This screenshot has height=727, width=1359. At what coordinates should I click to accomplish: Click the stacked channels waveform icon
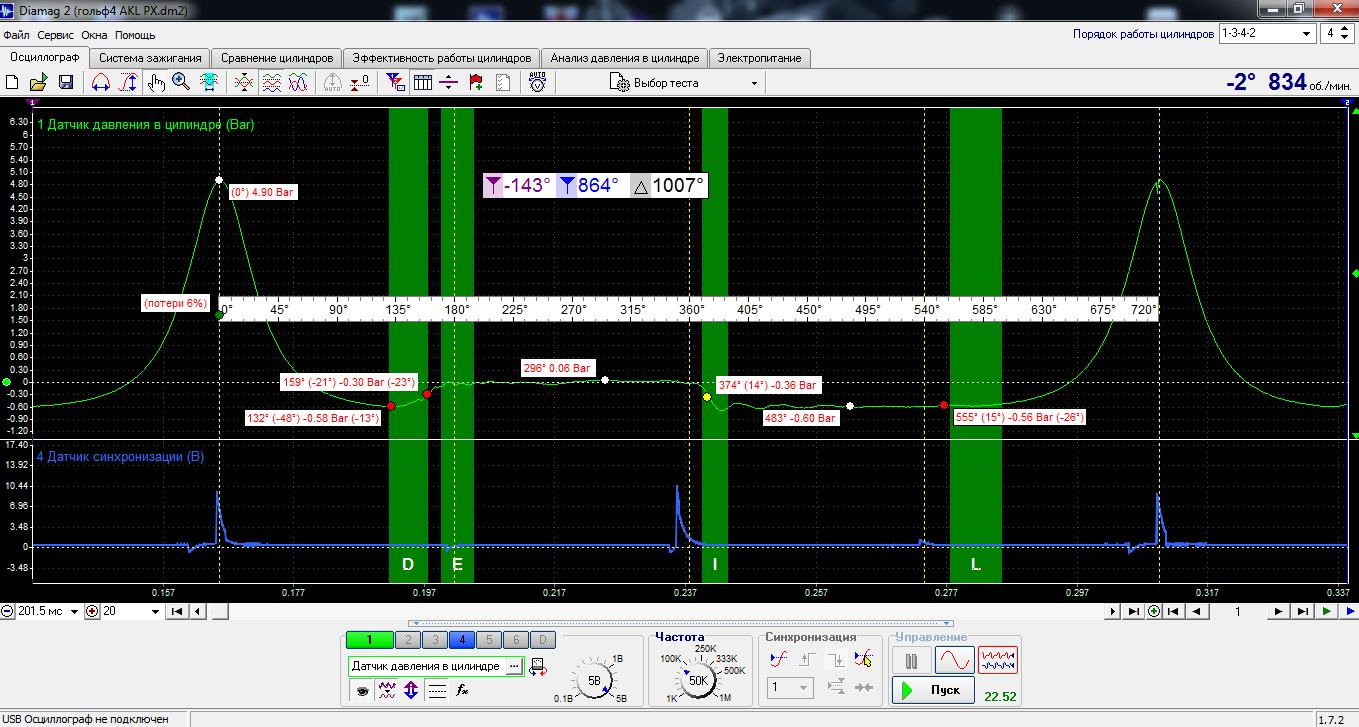click(x=271, y=83)
